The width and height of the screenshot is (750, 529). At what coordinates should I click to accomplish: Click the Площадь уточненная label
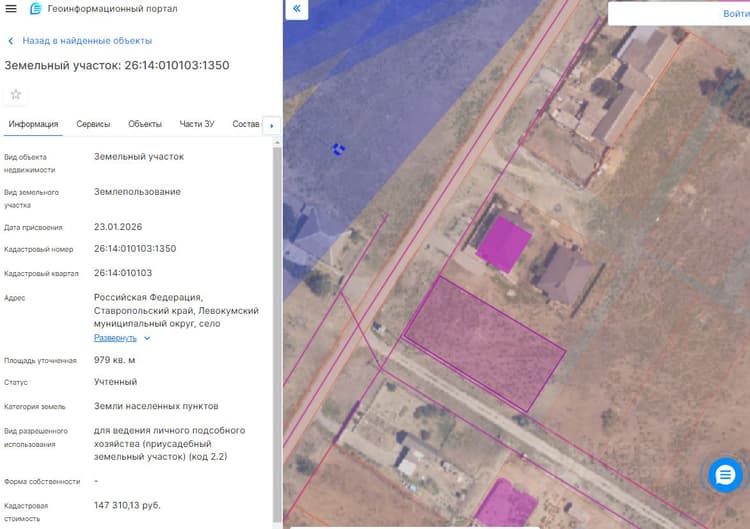(40, 361)
